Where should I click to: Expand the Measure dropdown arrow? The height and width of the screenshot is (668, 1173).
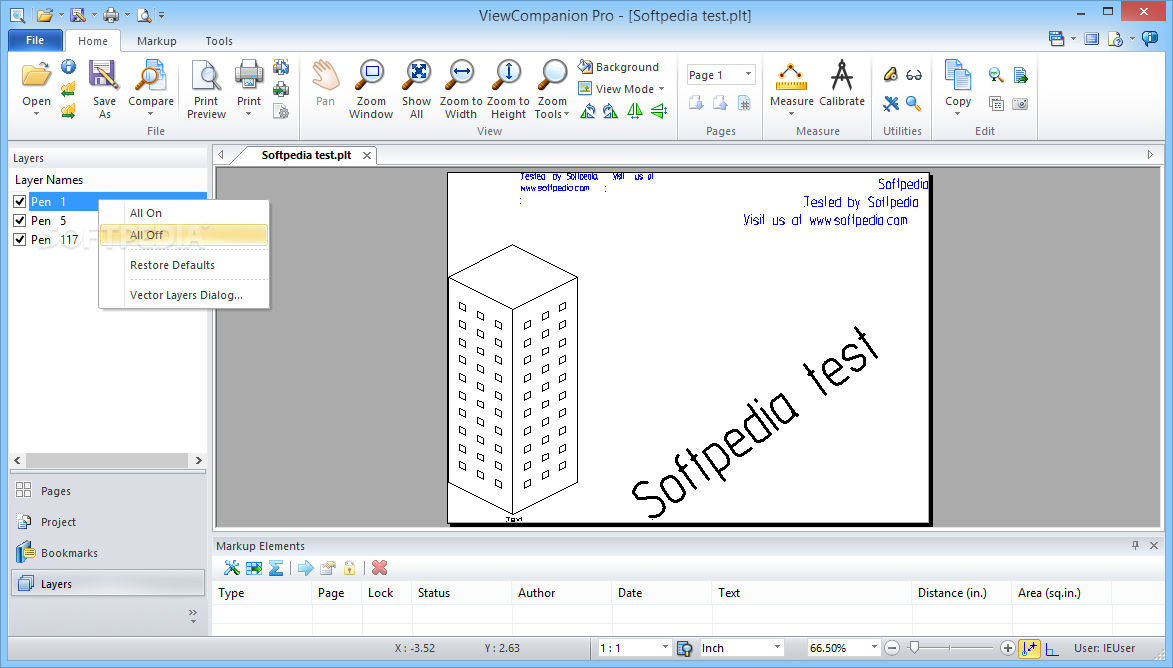pos(791,114)
